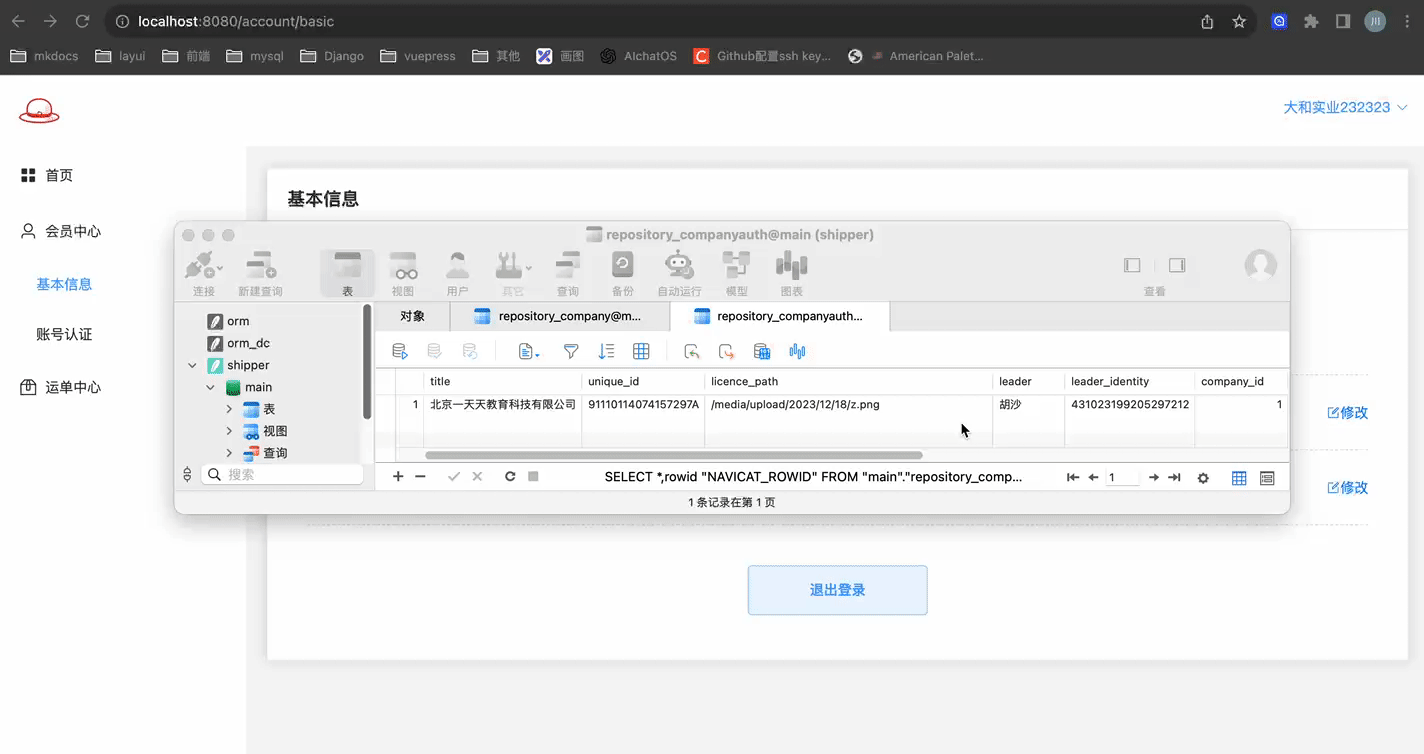
Task: Collapse the shipper connection tree node
Action: click(x=192, y=365)
